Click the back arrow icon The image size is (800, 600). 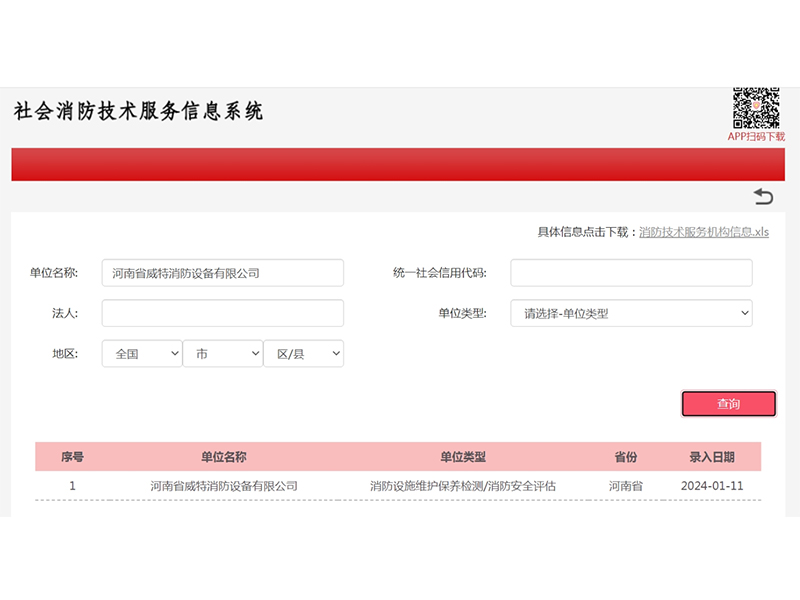pyautogui.click(x=763, y=196)
